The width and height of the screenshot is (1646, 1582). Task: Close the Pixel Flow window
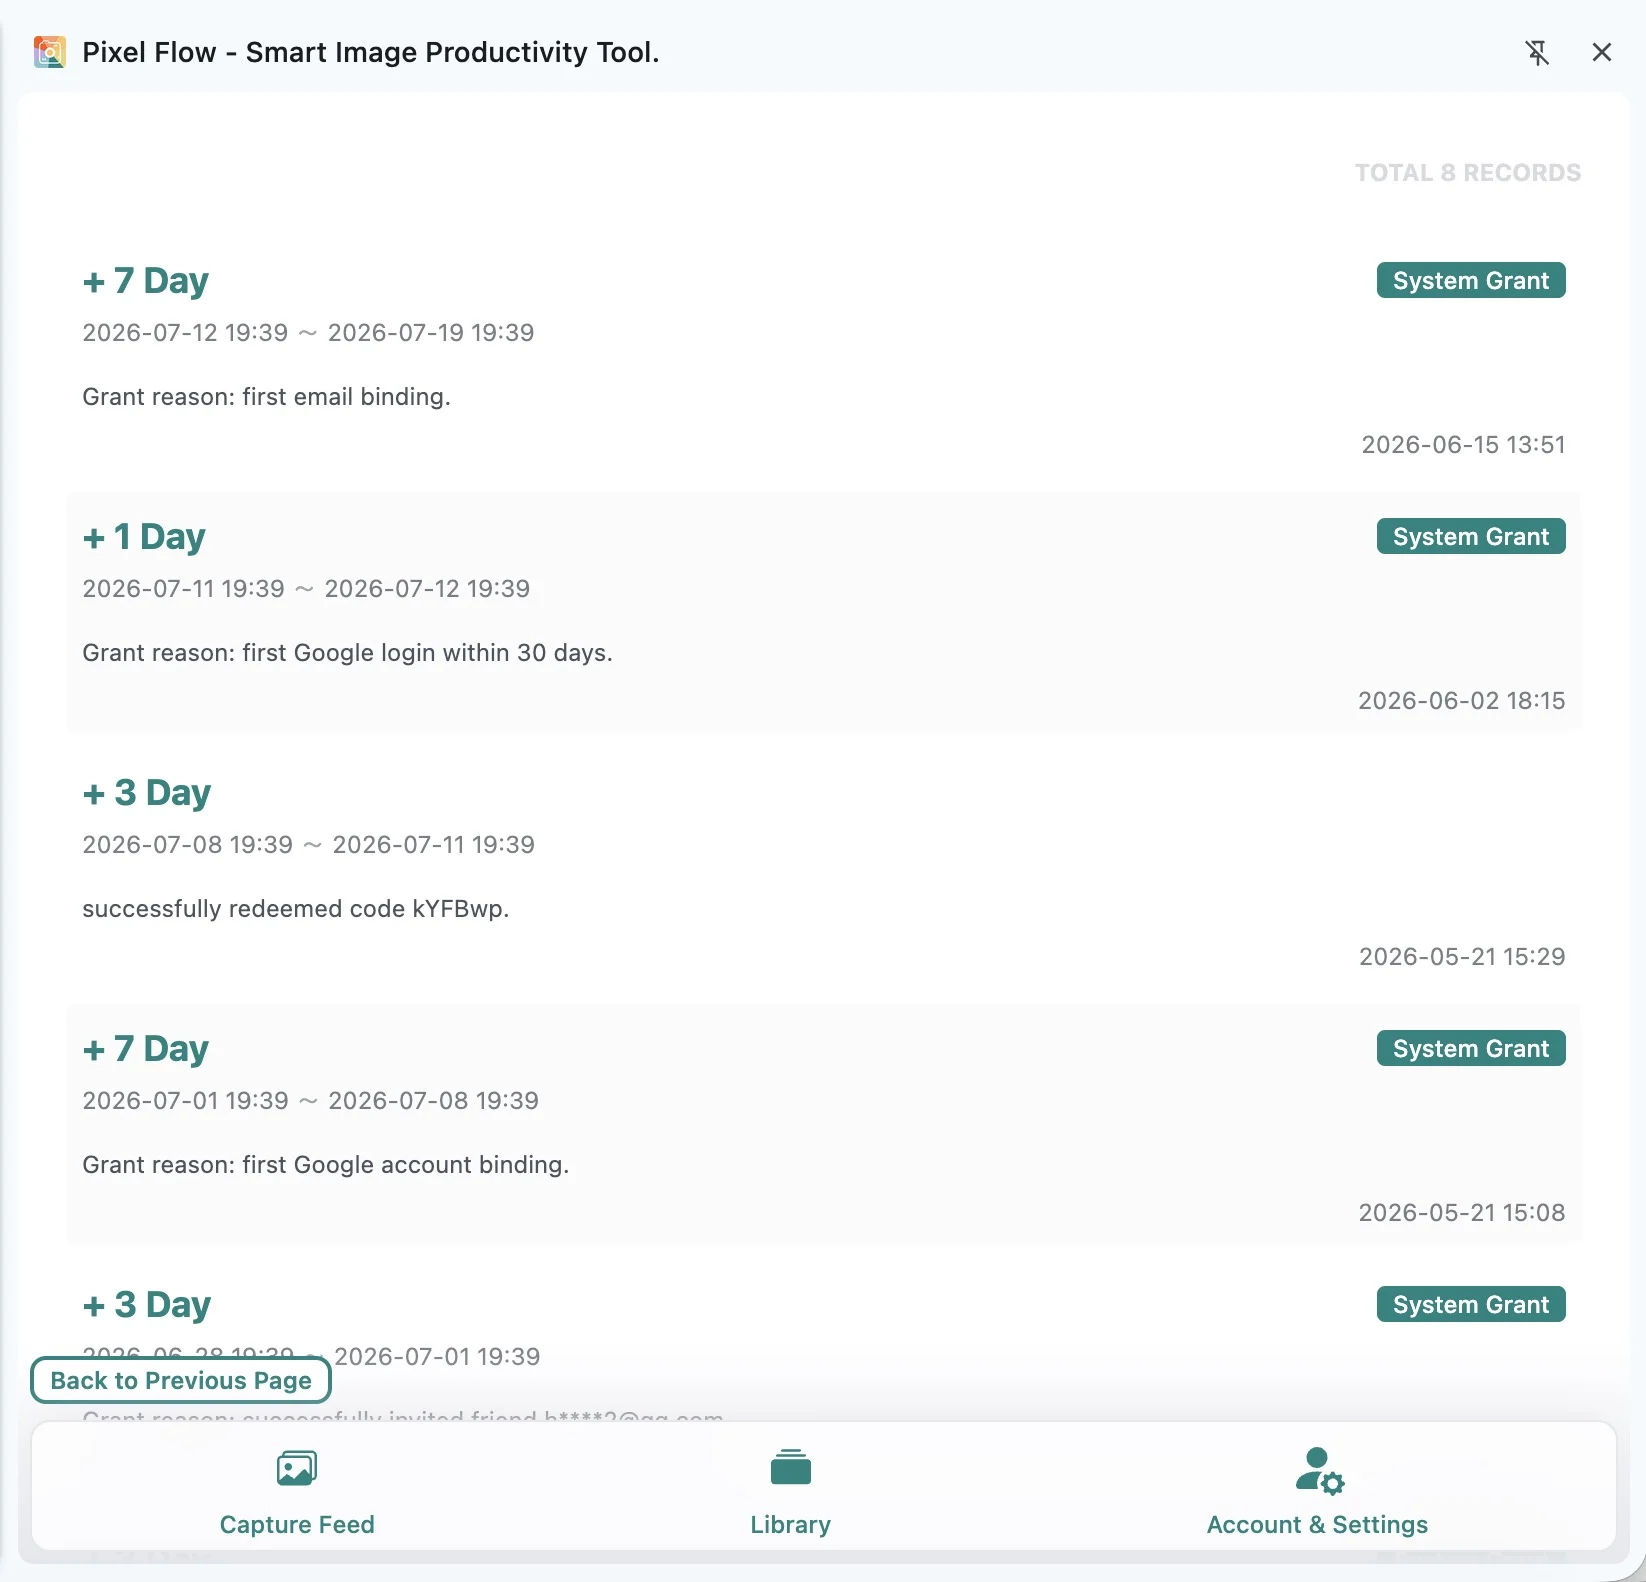click(1602, 52)
